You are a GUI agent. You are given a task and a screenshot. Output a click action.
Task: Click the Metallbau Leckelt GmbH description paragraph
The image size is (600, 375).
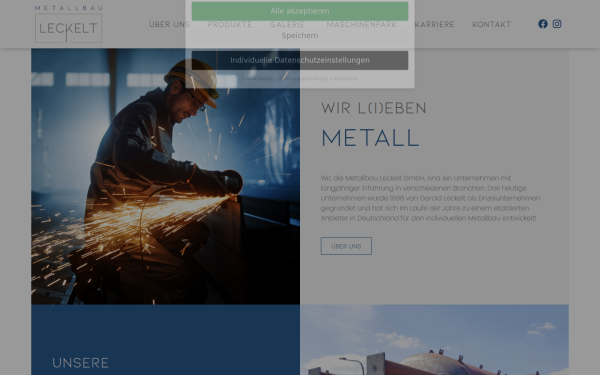coord(430,198)
